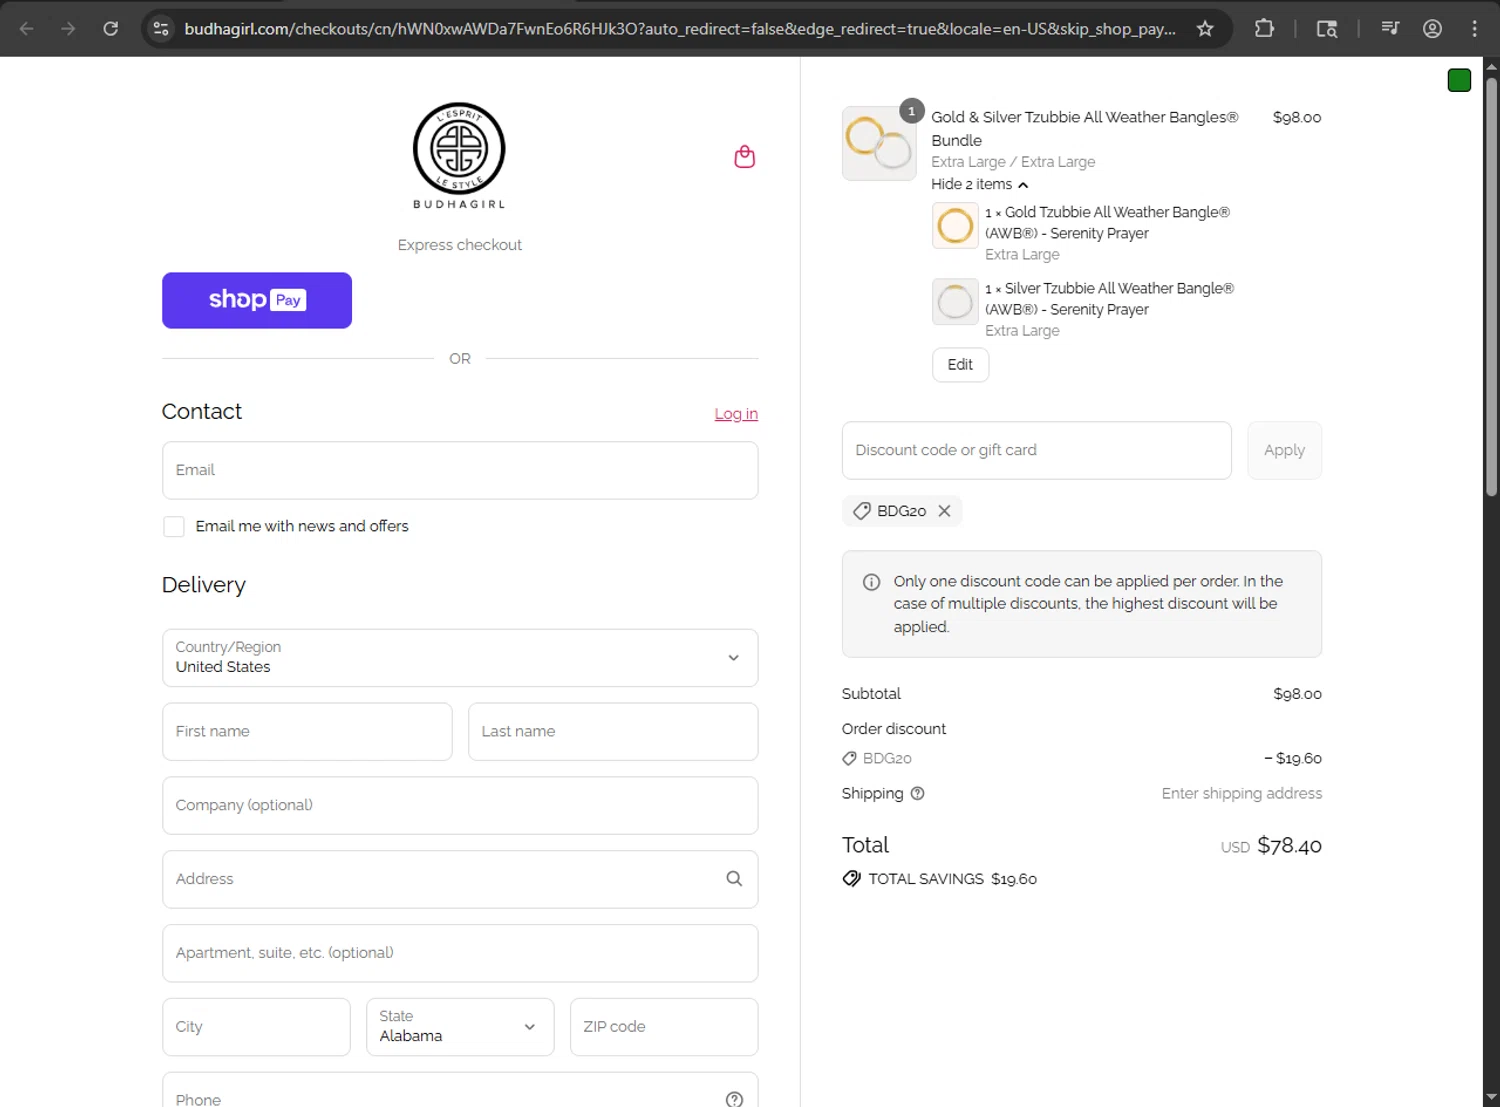Image resolution: width=1500 pixels, height=1107 pixels.
Task: Click the bundle product thumbnail
Action: coord(879,143)
